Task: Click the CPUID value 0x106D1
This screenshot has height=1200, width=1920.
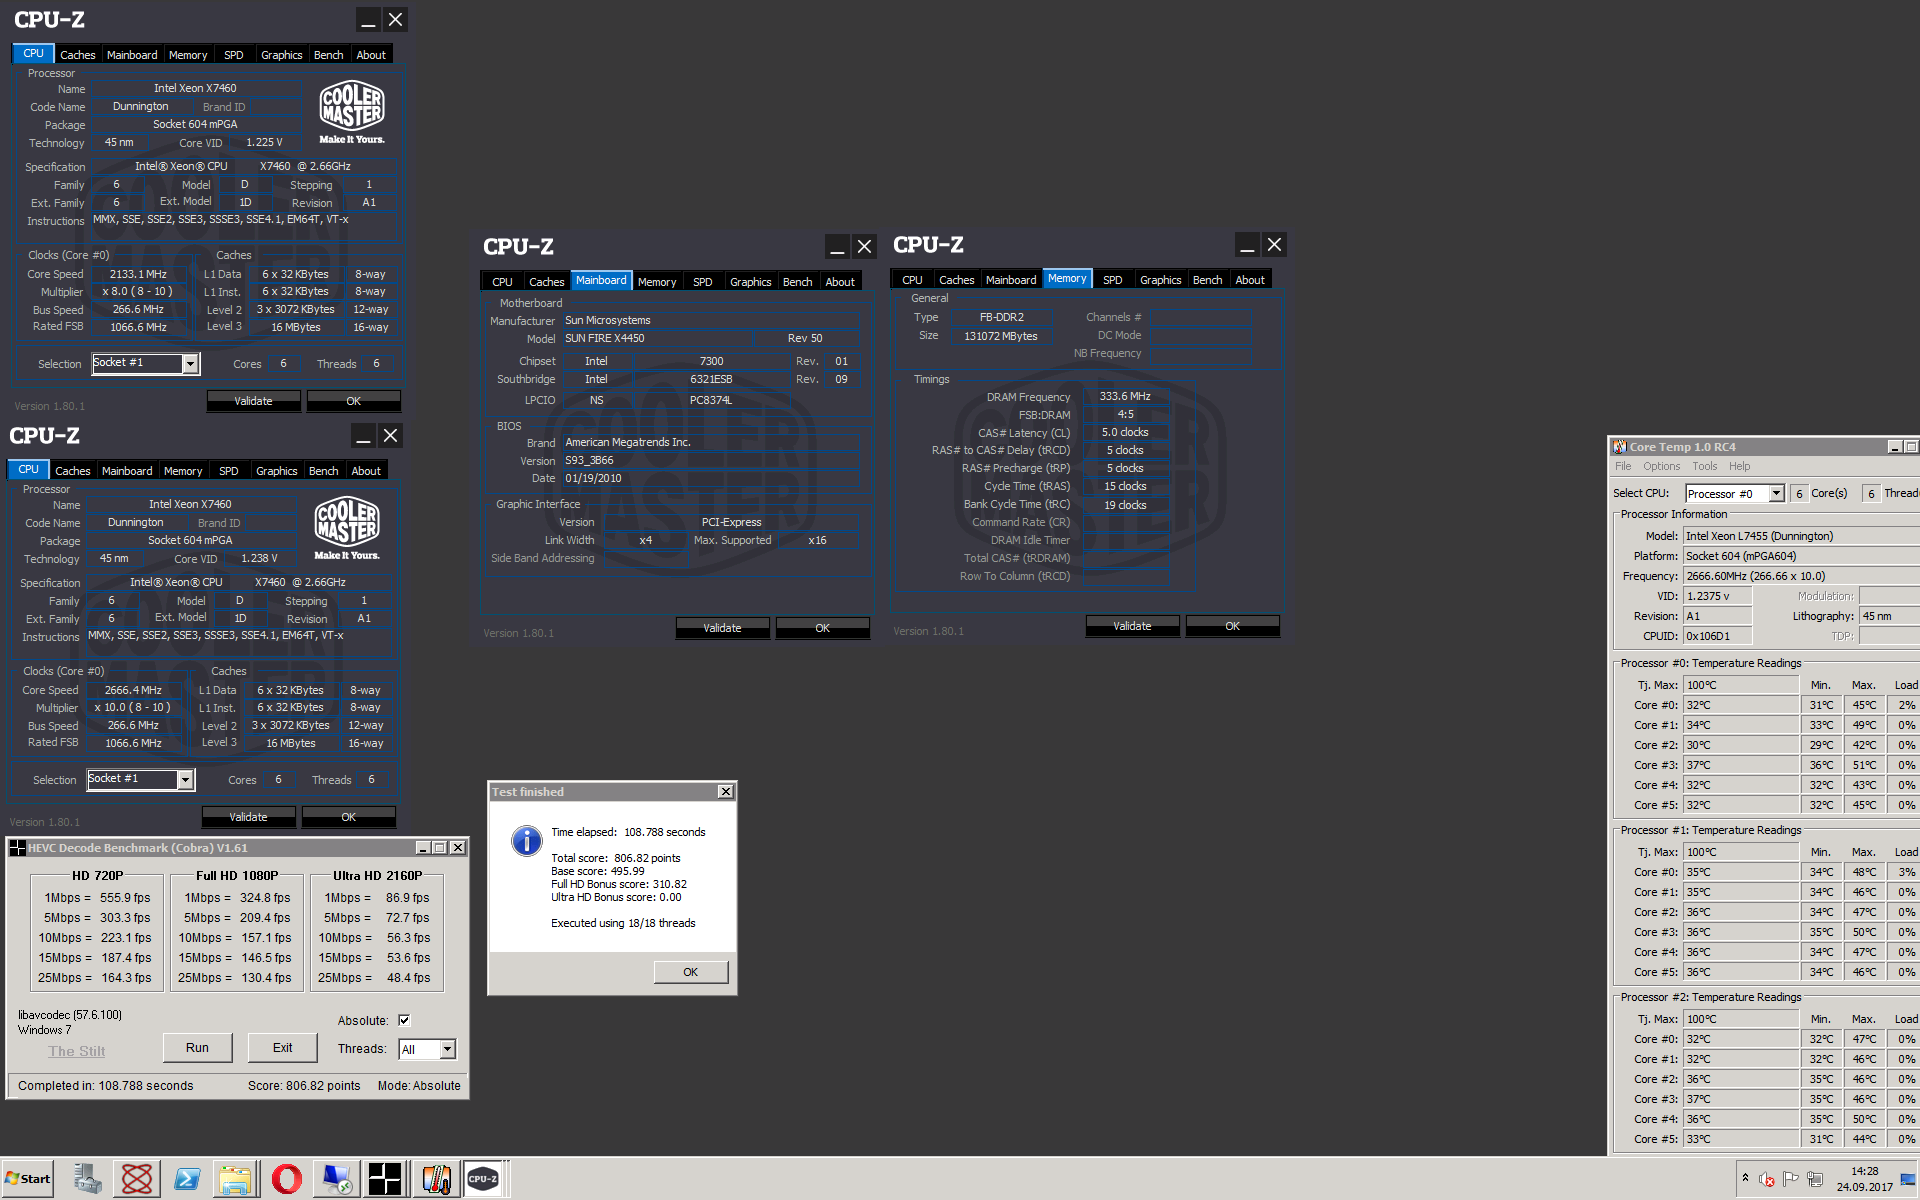Action: click(1717, 636)
